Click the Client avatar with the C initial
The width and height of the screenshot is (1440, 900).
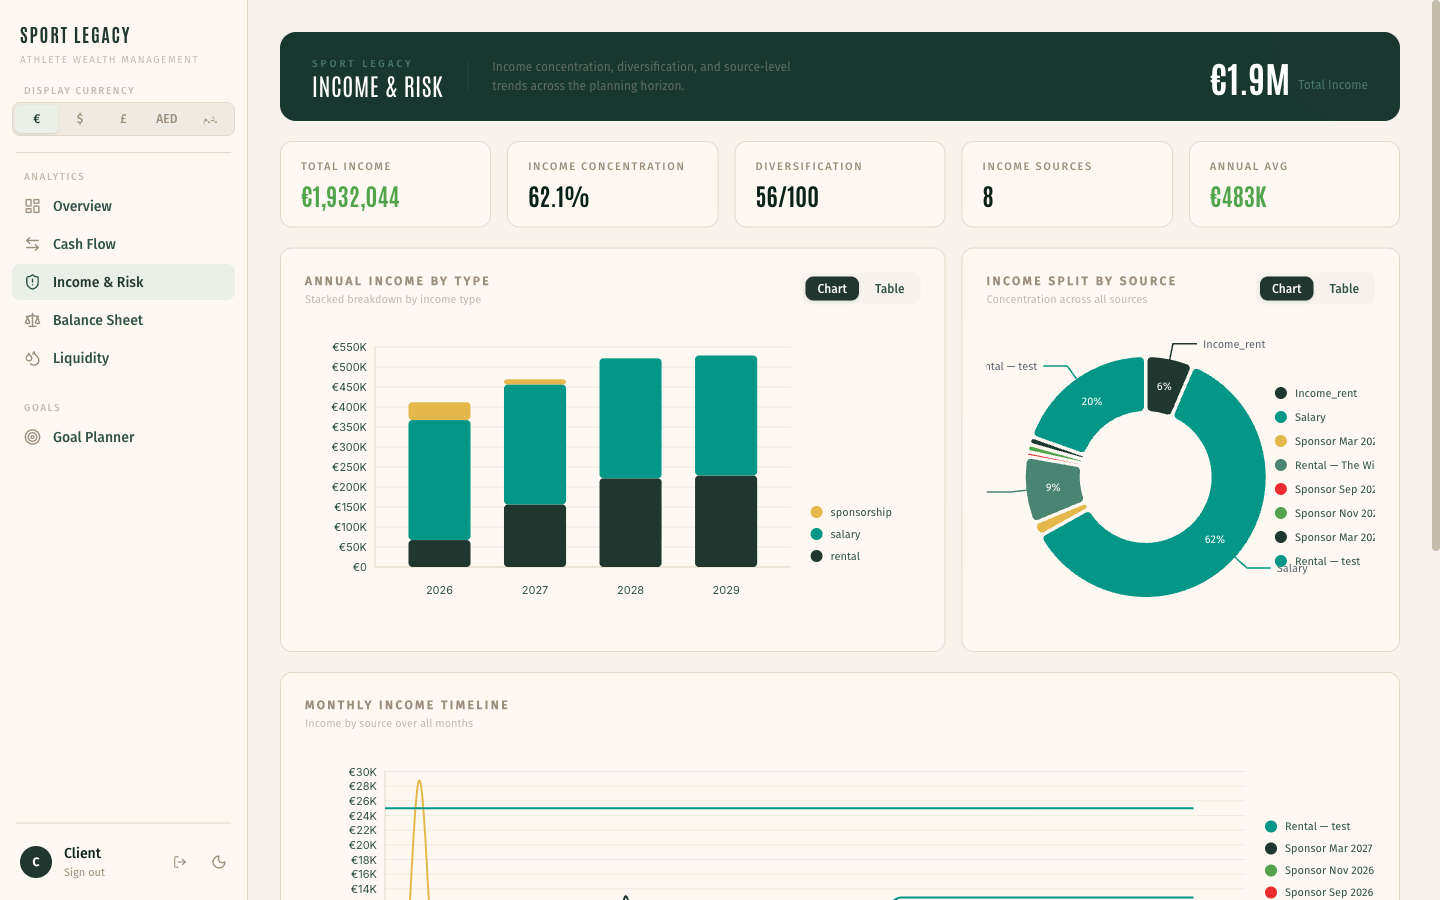tap(35, 861)
